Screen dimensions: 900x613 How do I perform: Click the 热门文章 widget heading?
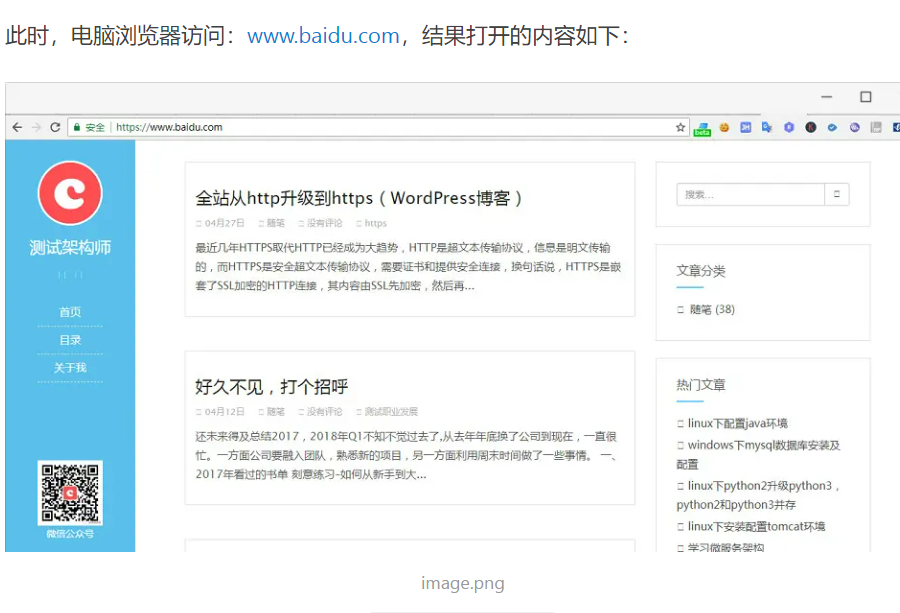pyautogui.click(x=701, y=385)
